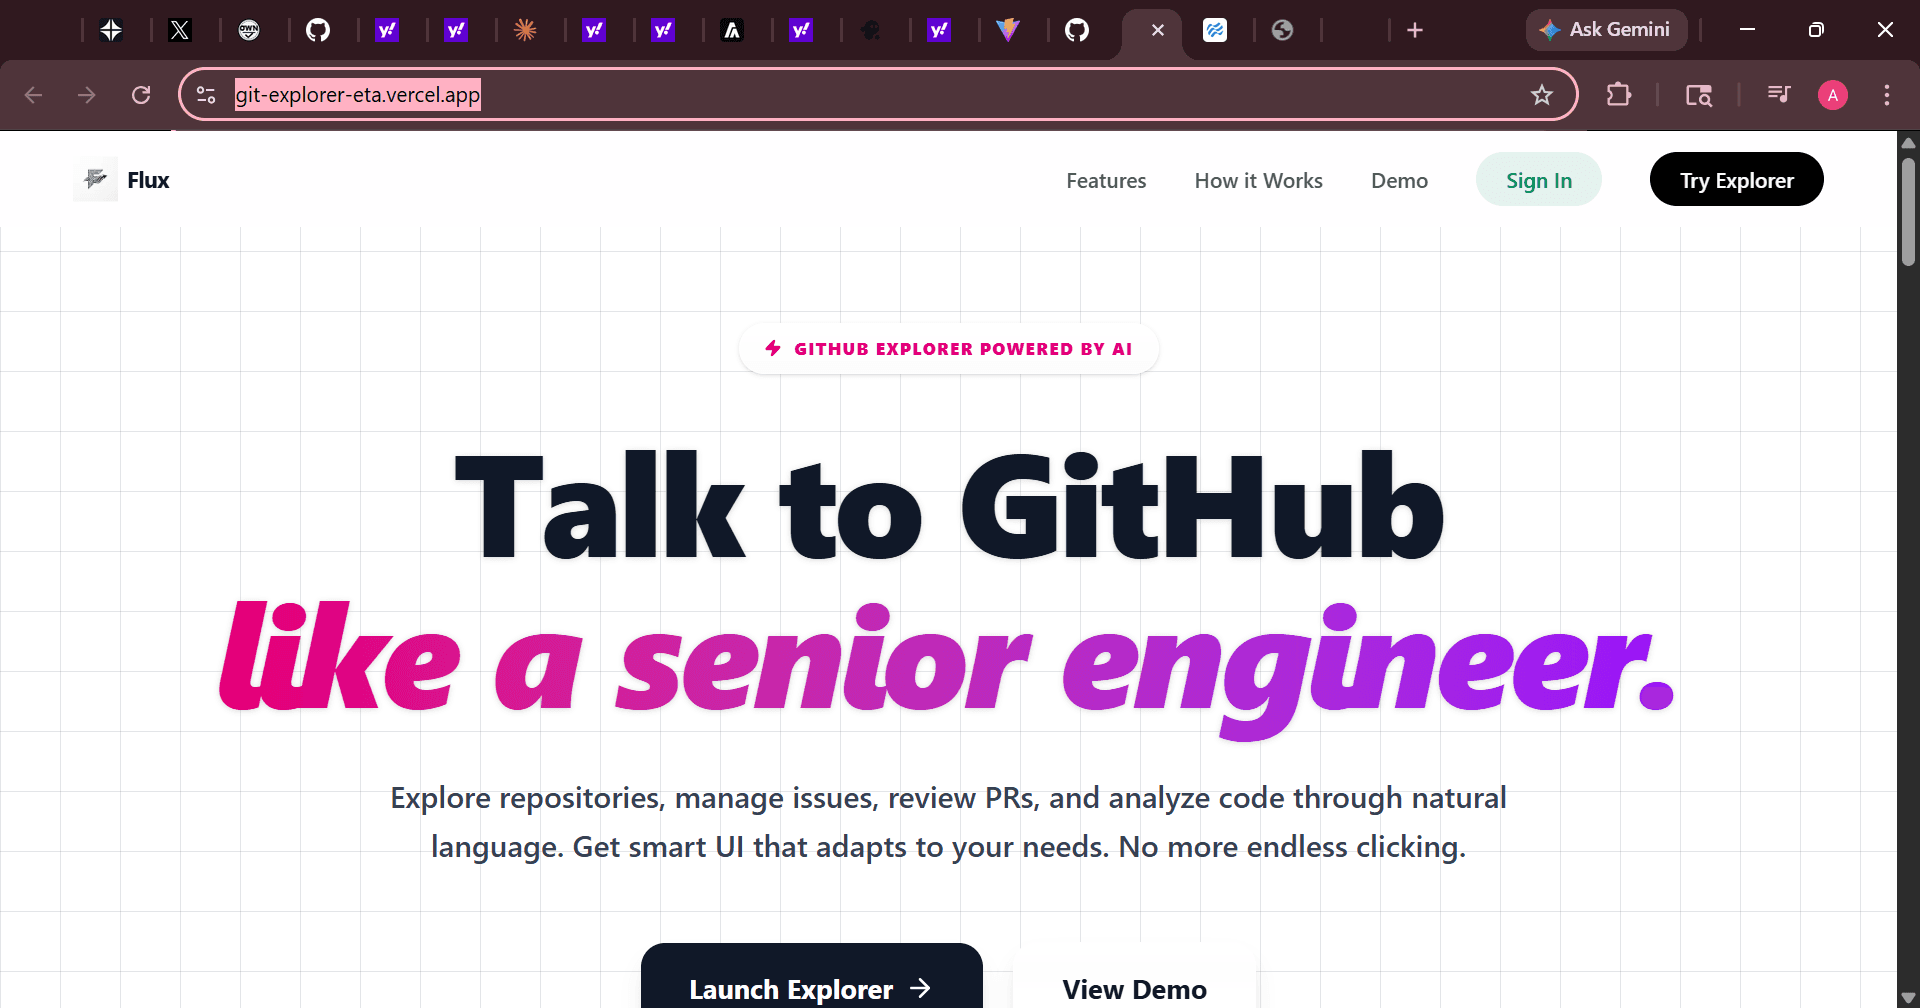
Task: Reload the current page
Action: point(141,95)
